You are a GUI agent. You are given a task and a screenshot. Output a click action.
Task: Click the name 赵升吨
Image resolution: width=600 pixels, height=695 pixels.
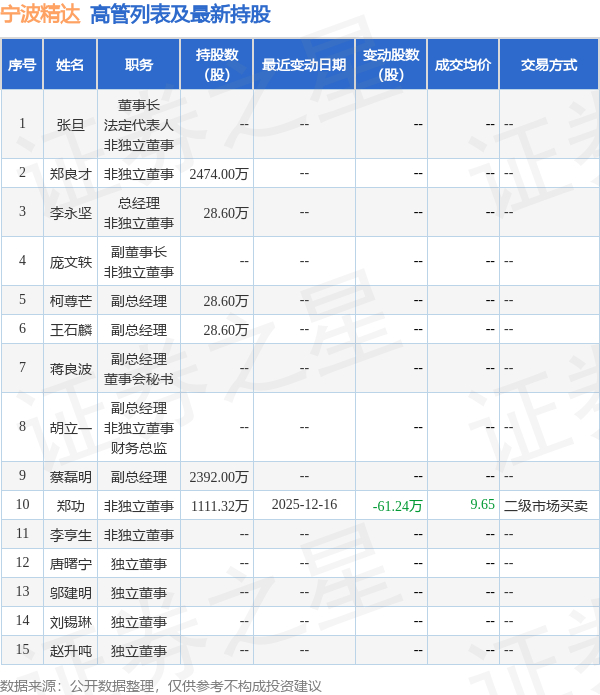70,651
